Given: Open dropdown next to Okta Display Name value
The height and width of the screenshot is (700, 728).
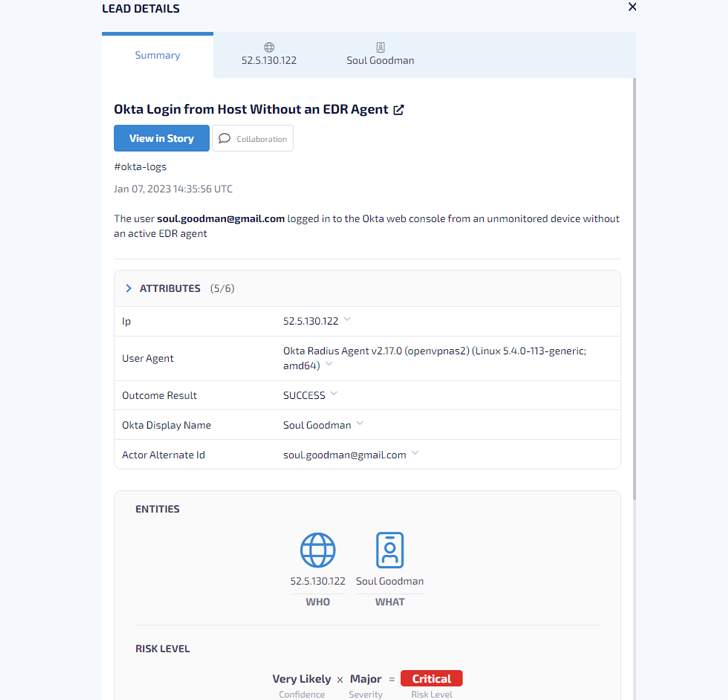Looking at the screenshot, I should [x=360, y=423].
